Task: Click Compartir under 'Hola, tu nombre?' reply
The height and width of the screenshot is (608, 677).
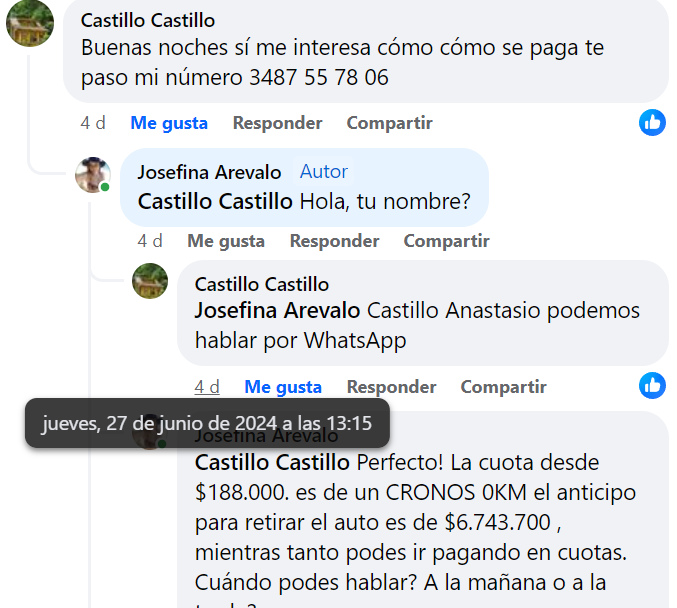Action: click(x=446, y=241)
